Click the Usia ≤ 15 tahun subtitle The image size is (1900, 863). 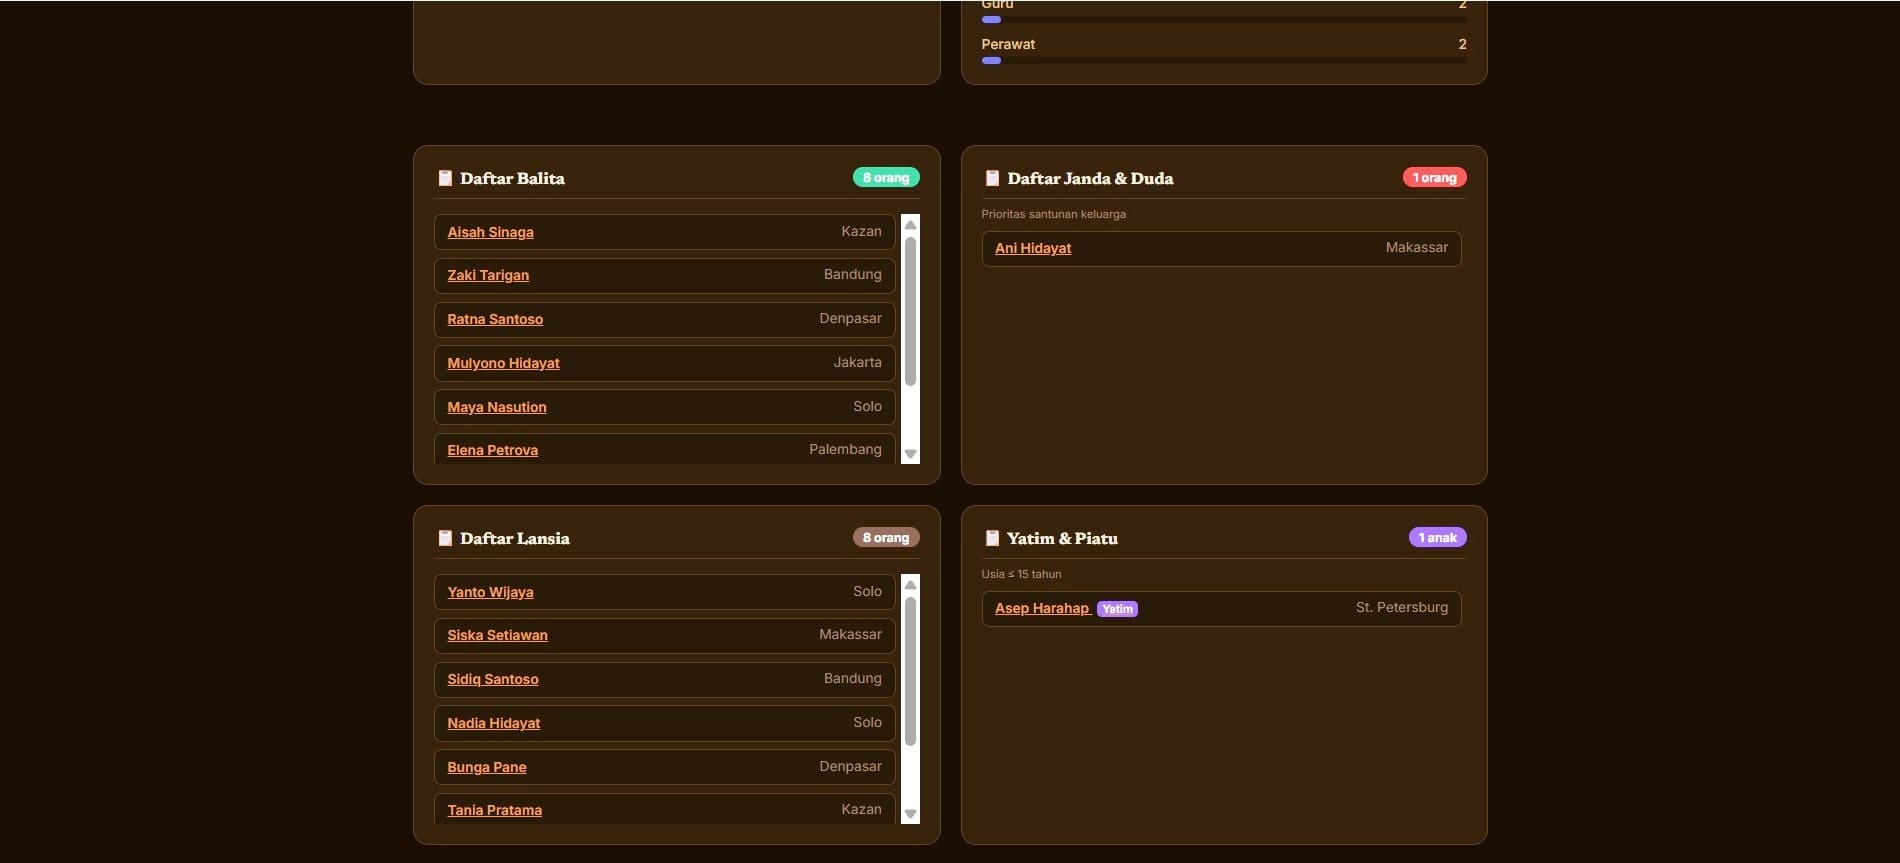coord(1021,574)
